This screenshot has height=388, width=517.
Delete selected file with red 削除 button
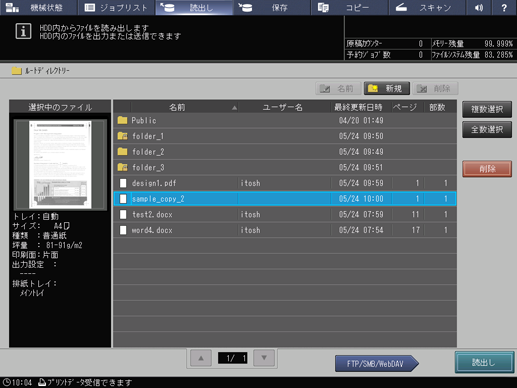[x=487, y=169]
